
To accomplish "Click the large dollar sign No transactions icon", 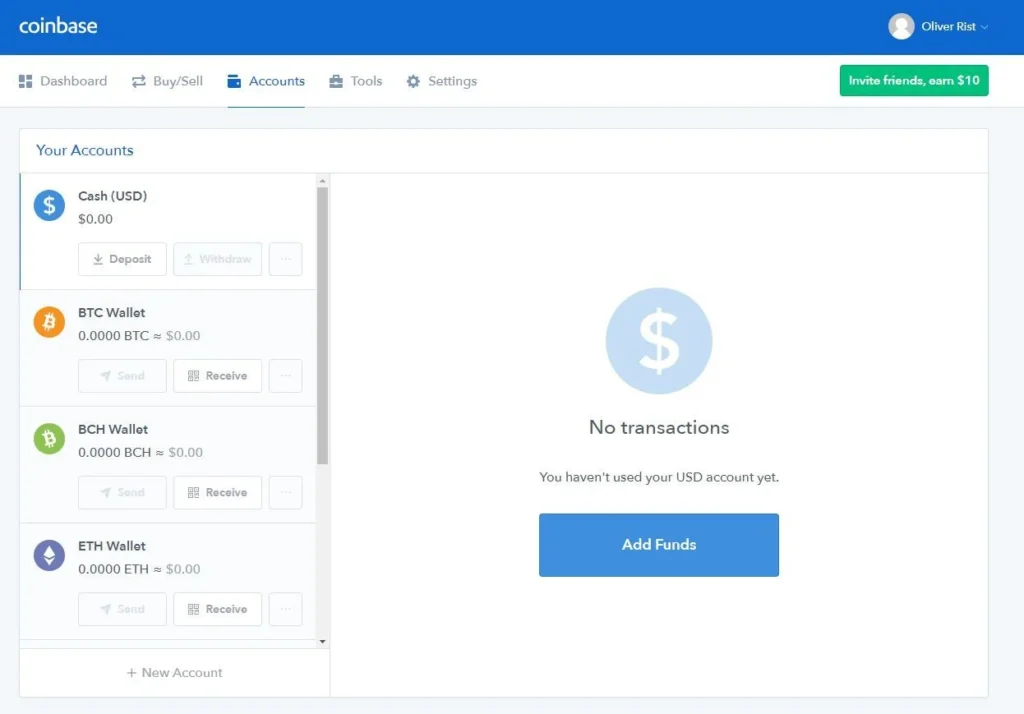I will (658, 340).
